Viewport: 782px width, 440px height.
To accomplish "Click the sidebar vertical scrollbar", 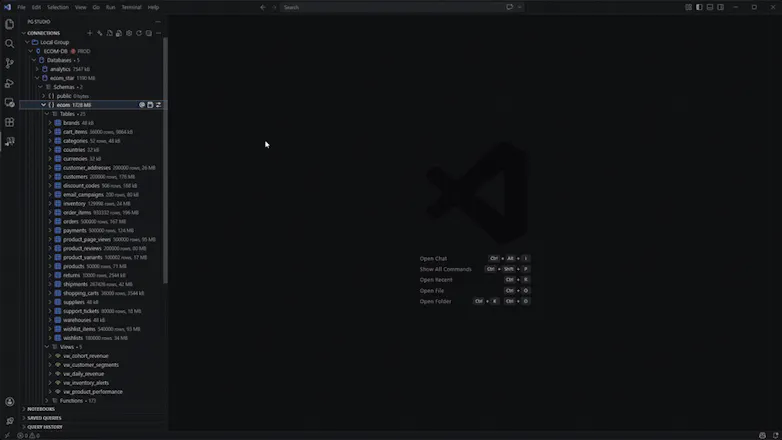I will 165,160.
